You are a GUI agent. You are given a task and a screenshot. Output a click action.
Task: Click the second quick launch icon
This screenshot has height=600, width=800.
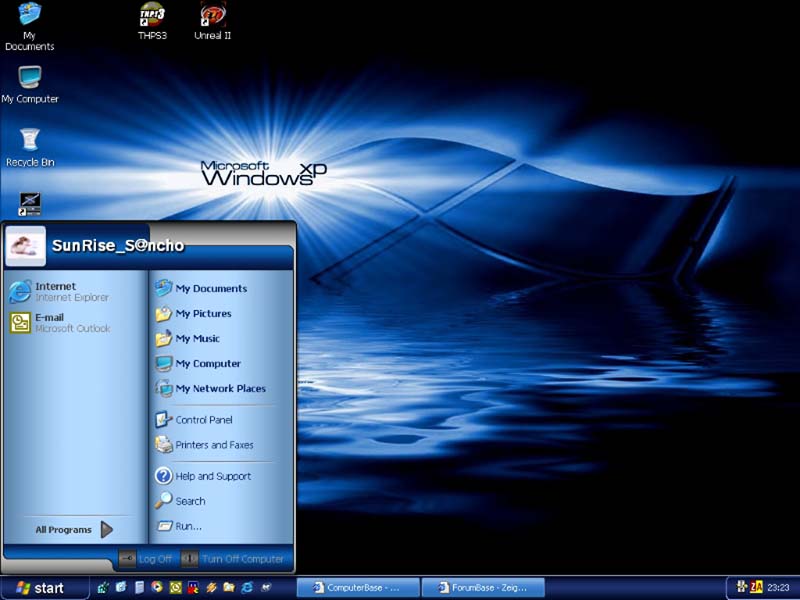121,587
